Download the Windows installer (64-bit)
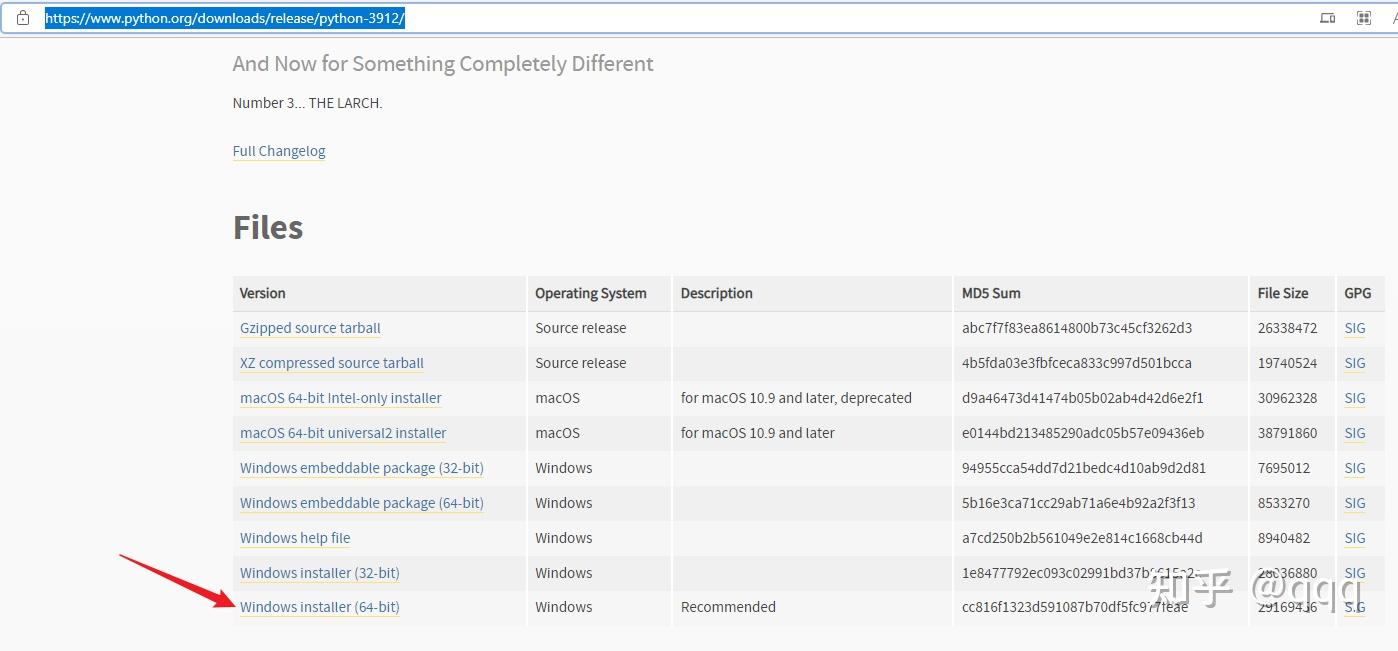The image size is (1398, 651). click(x=319, y=607)
